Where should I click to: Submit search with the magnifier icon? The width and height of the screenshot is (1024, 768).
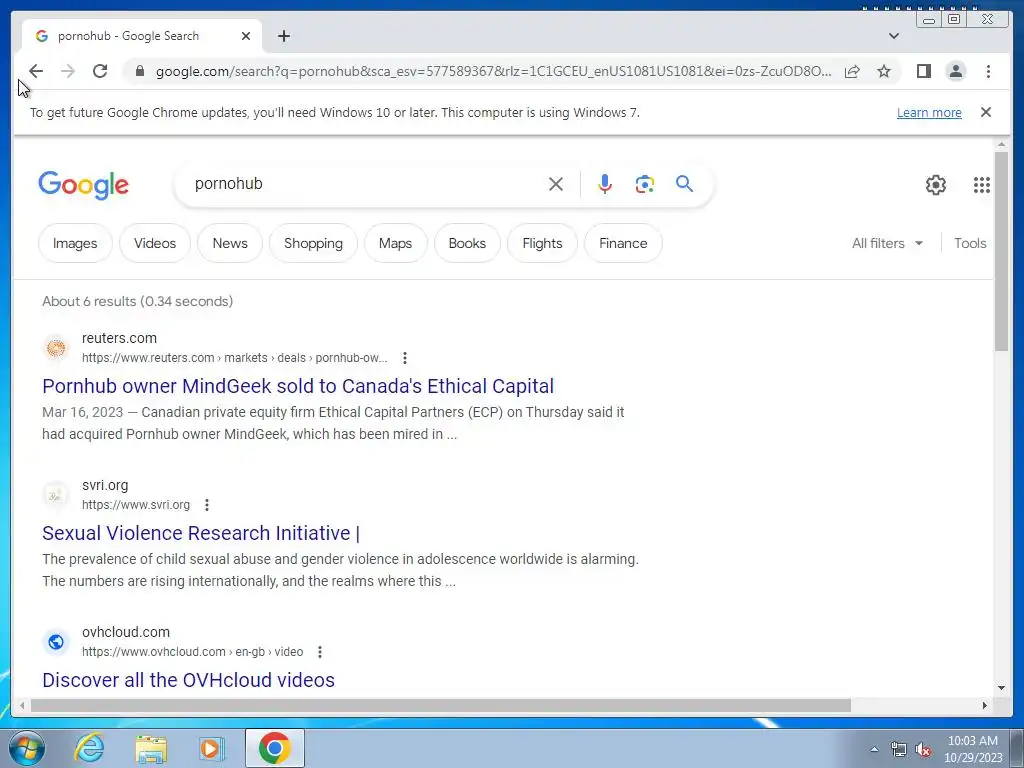pos(684,184)
